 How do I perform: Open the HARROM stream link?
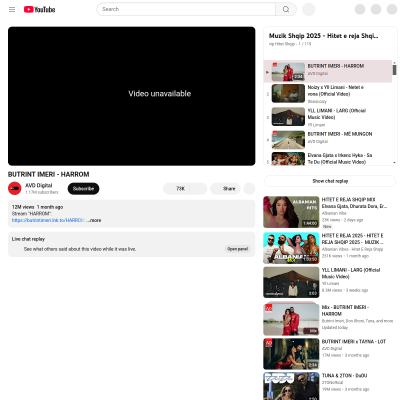pyautogui.click(x=48, y=220)
